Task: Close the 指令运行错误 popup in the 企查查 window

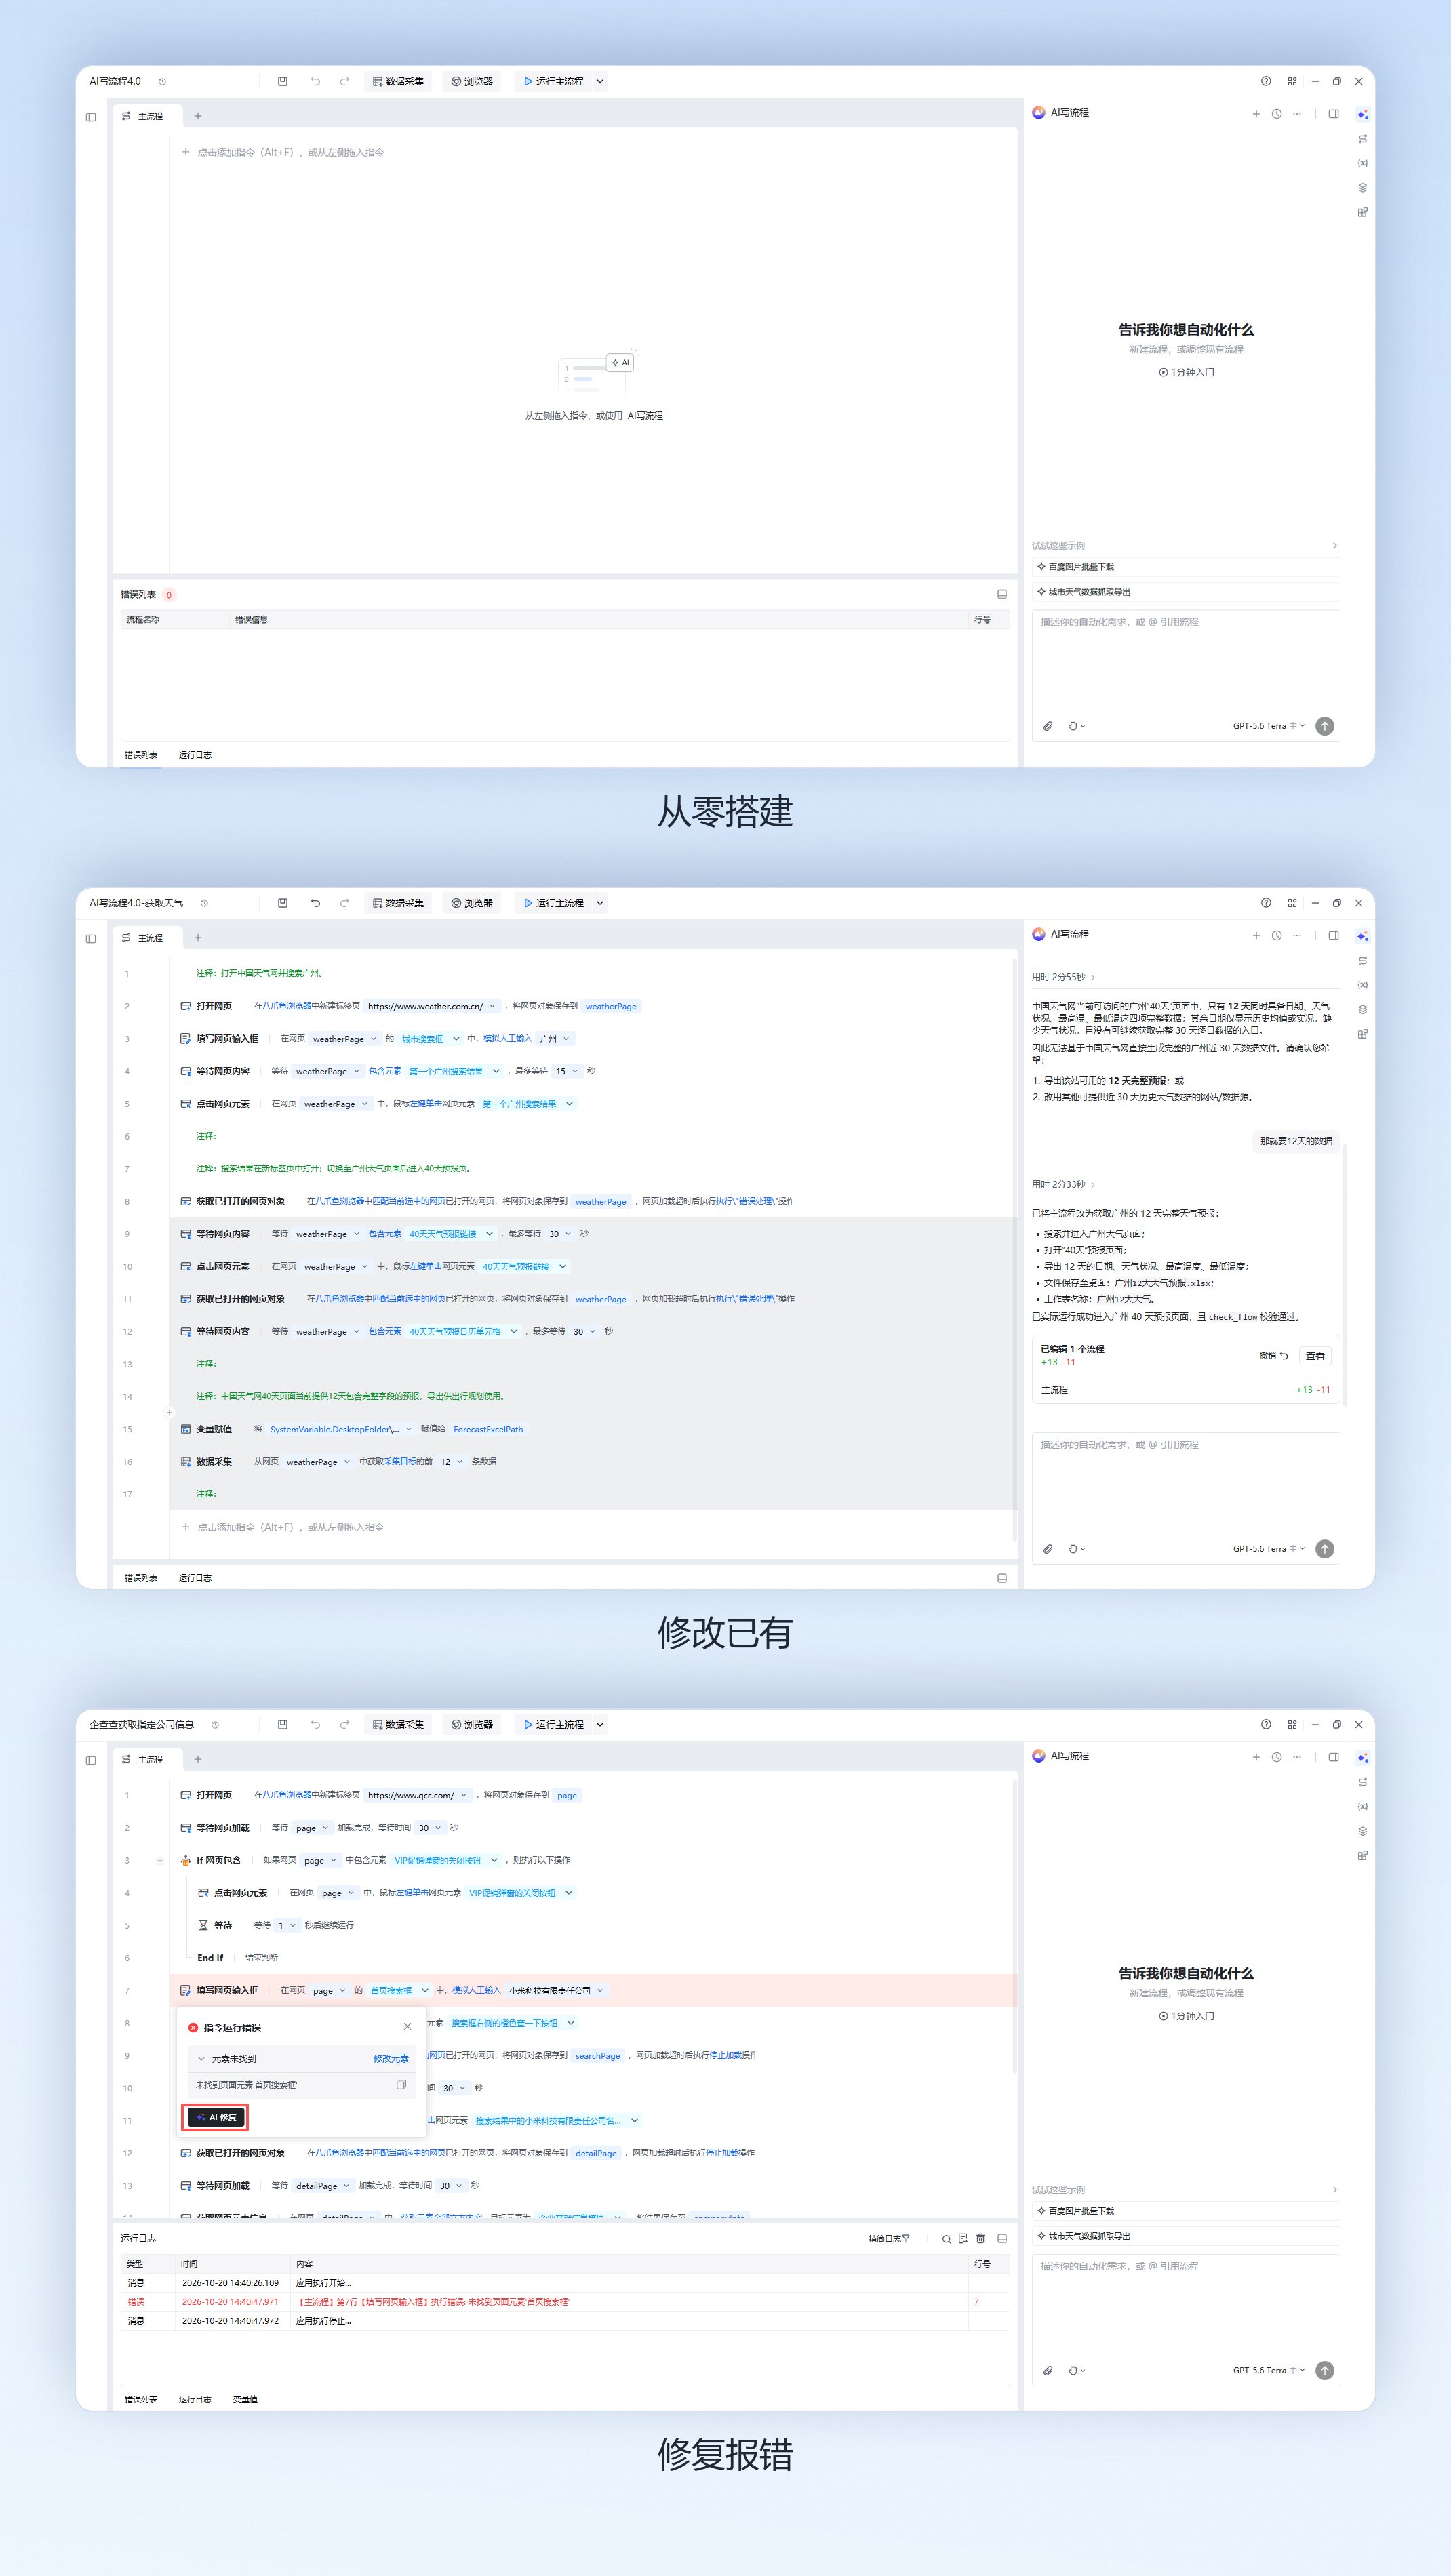Action: [x=407, y=2026]
